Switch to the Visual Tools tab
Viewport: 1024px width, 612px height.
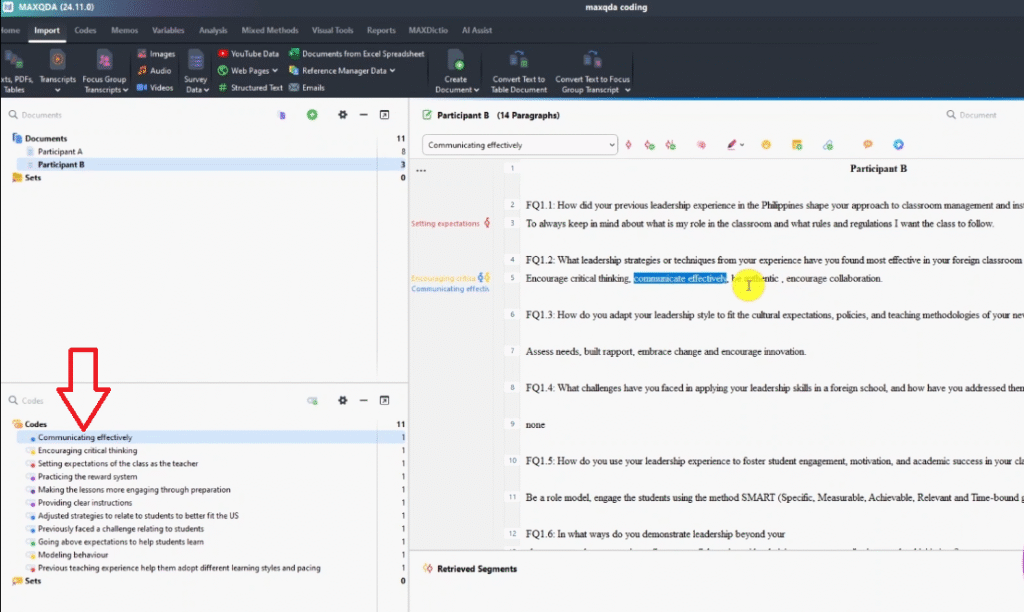tap(333, 31)
